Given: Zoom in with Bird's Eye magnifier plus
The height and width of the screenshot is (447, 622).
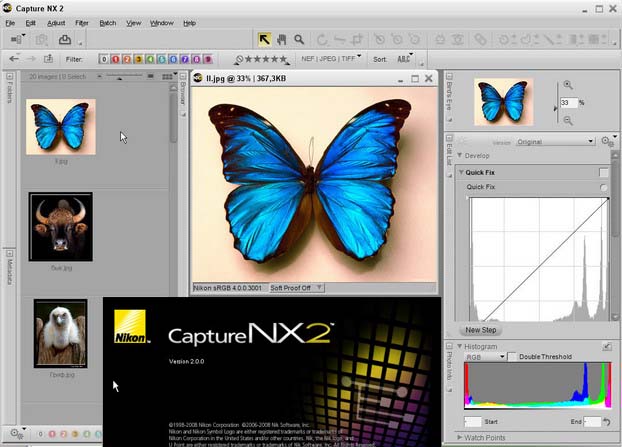Looking at the screenshot, I should coord(568,84).
